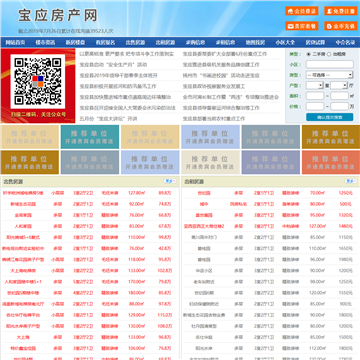The width and height of the screenshot is (360, 360).
Task: Click 更多 in the 出租房源 panel header
Action: tap(350, 181)
